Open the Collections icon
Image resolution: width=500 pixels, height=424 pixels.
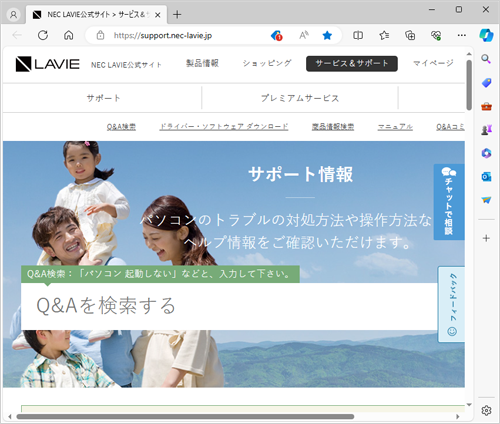tap(410, 35)
